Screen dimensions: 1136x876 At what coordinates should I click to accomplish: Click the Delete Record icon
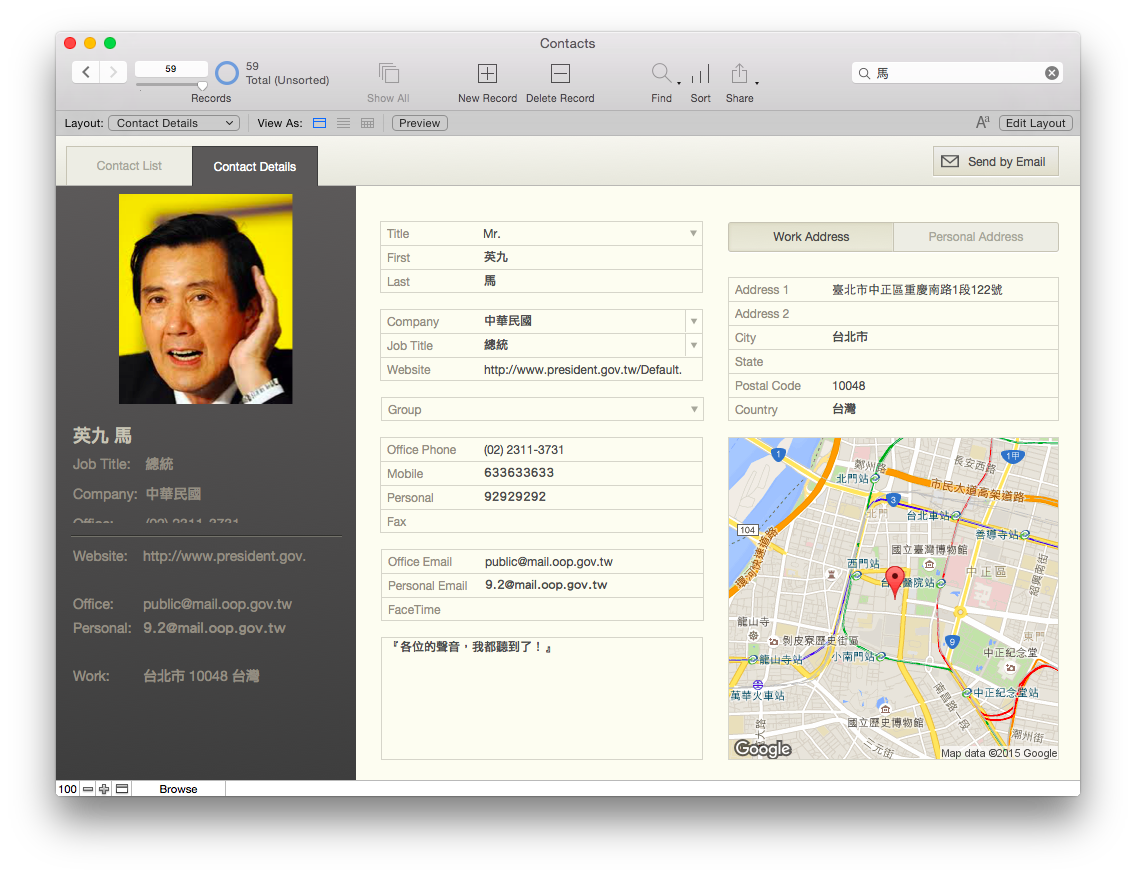pos(560,74)
